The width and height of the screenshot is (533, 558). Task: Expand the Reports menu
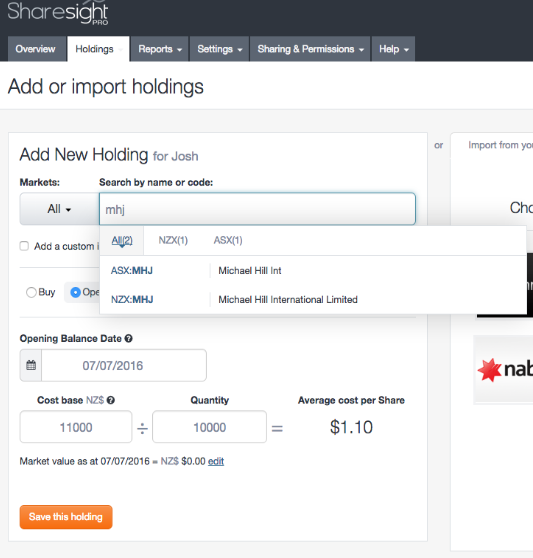point(159,49)
